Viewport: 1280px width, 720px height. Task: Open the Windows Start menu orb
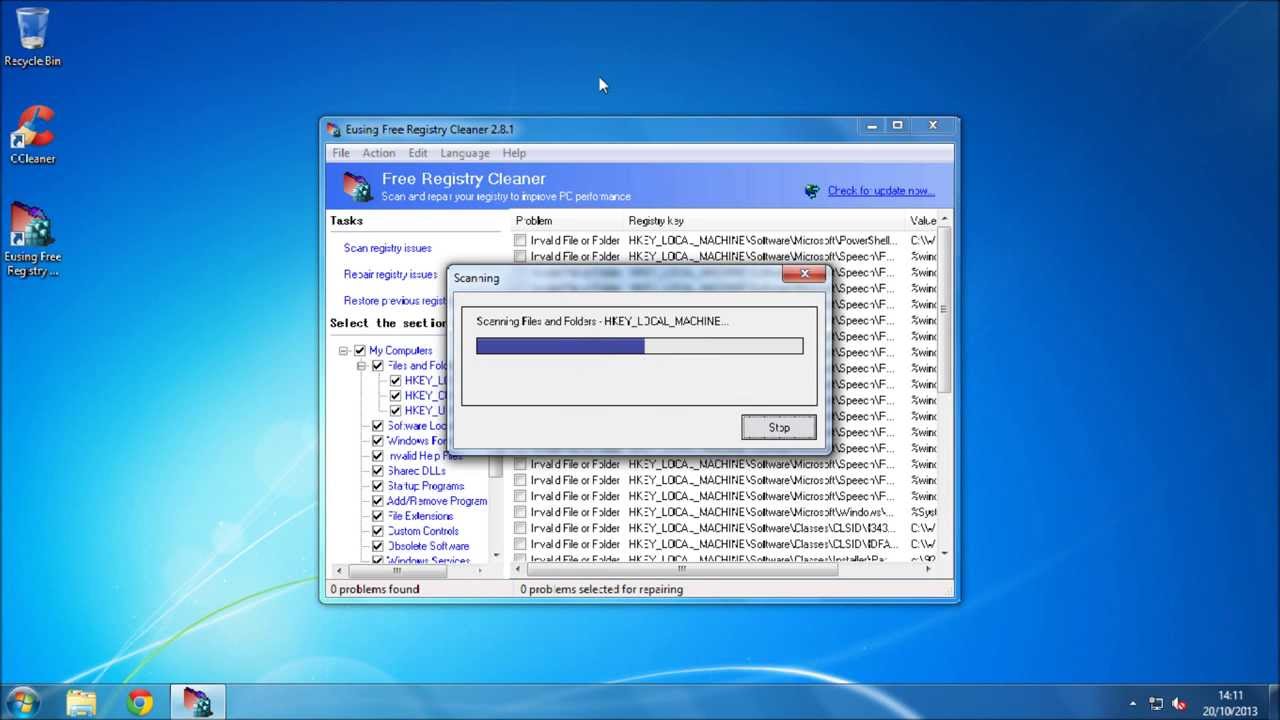click(x=23, y=702)
